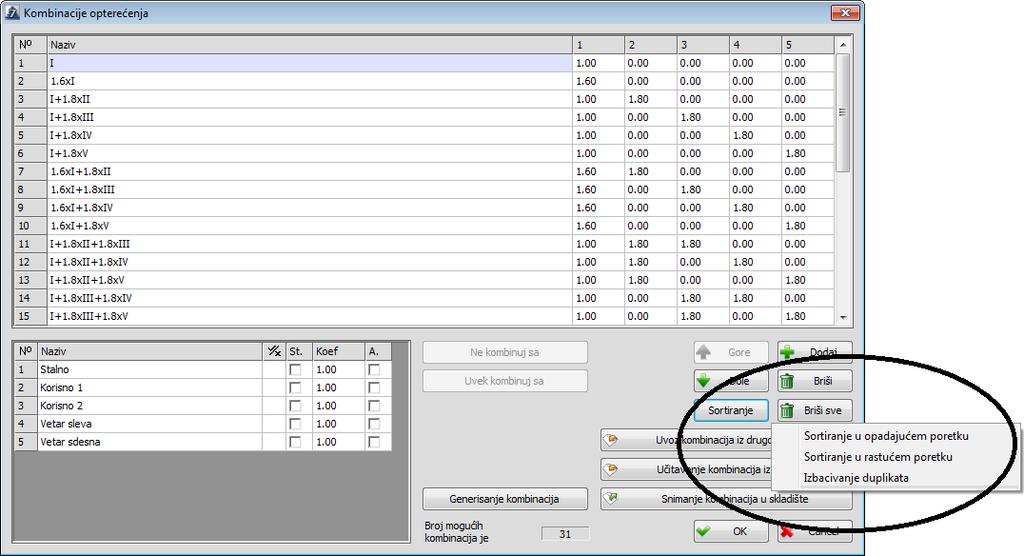Enable the A. checkbox for Stalno
This screenshot has width=1024, height=556.
tap(374, 370)
